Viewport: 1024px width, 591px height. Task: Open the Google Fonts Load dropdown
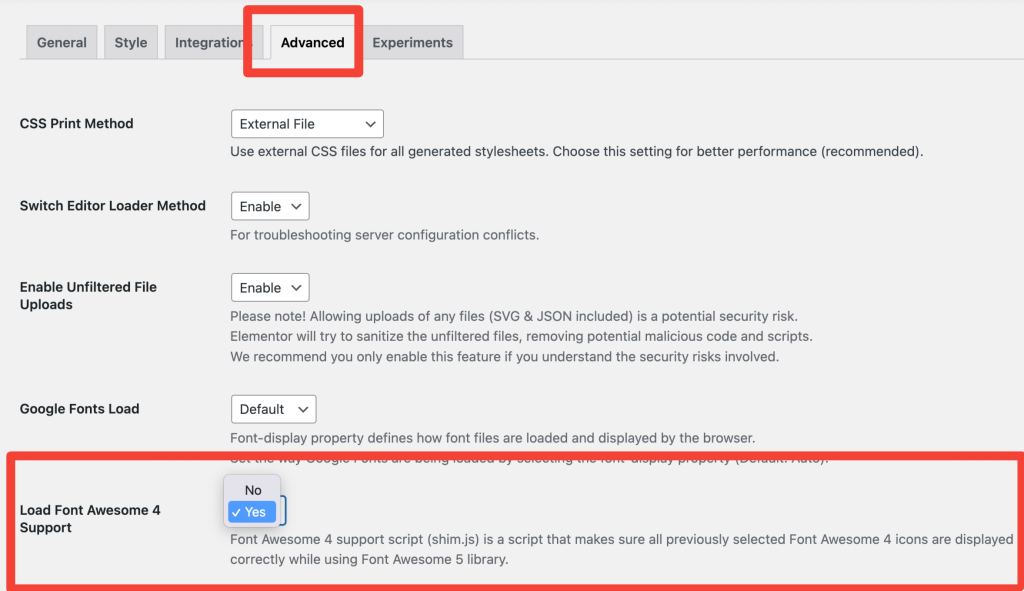[273, 408]
